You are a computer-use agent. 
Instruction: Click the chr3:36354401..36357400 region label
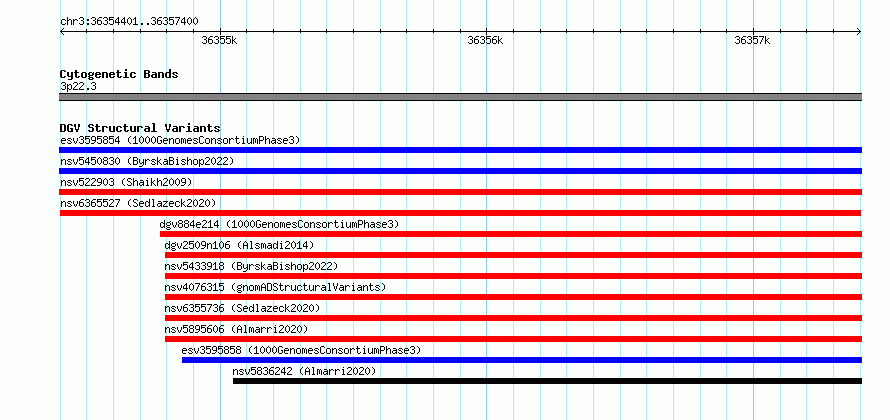click(129, 22)
